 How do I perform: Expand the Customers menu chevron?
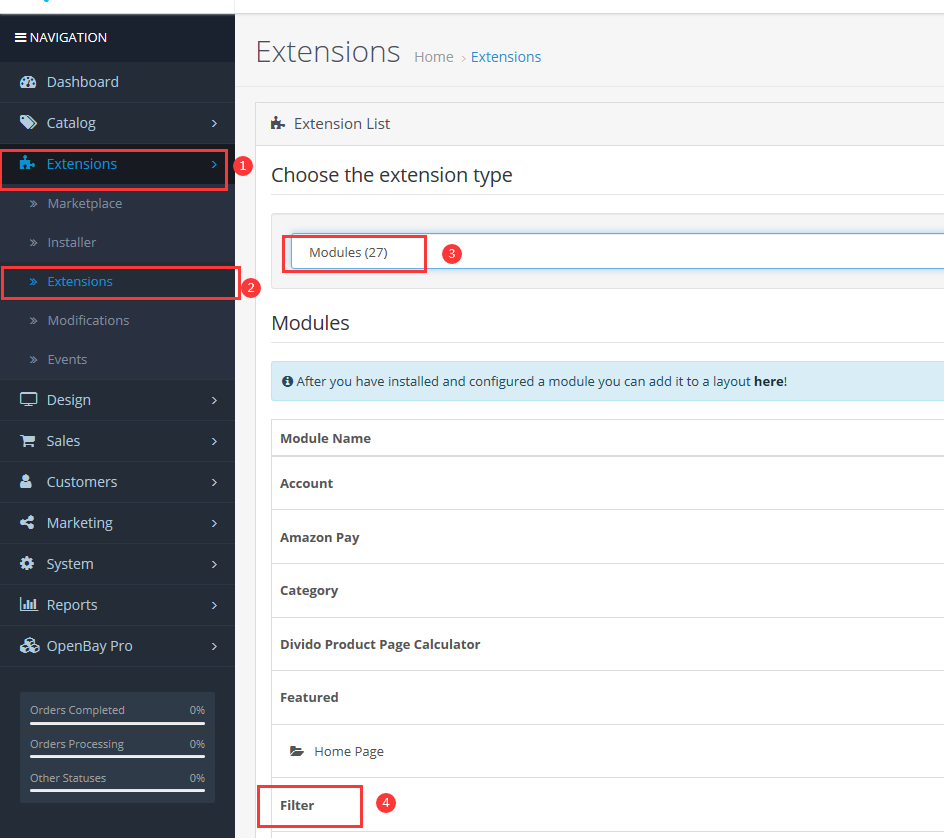click(214, 482)
